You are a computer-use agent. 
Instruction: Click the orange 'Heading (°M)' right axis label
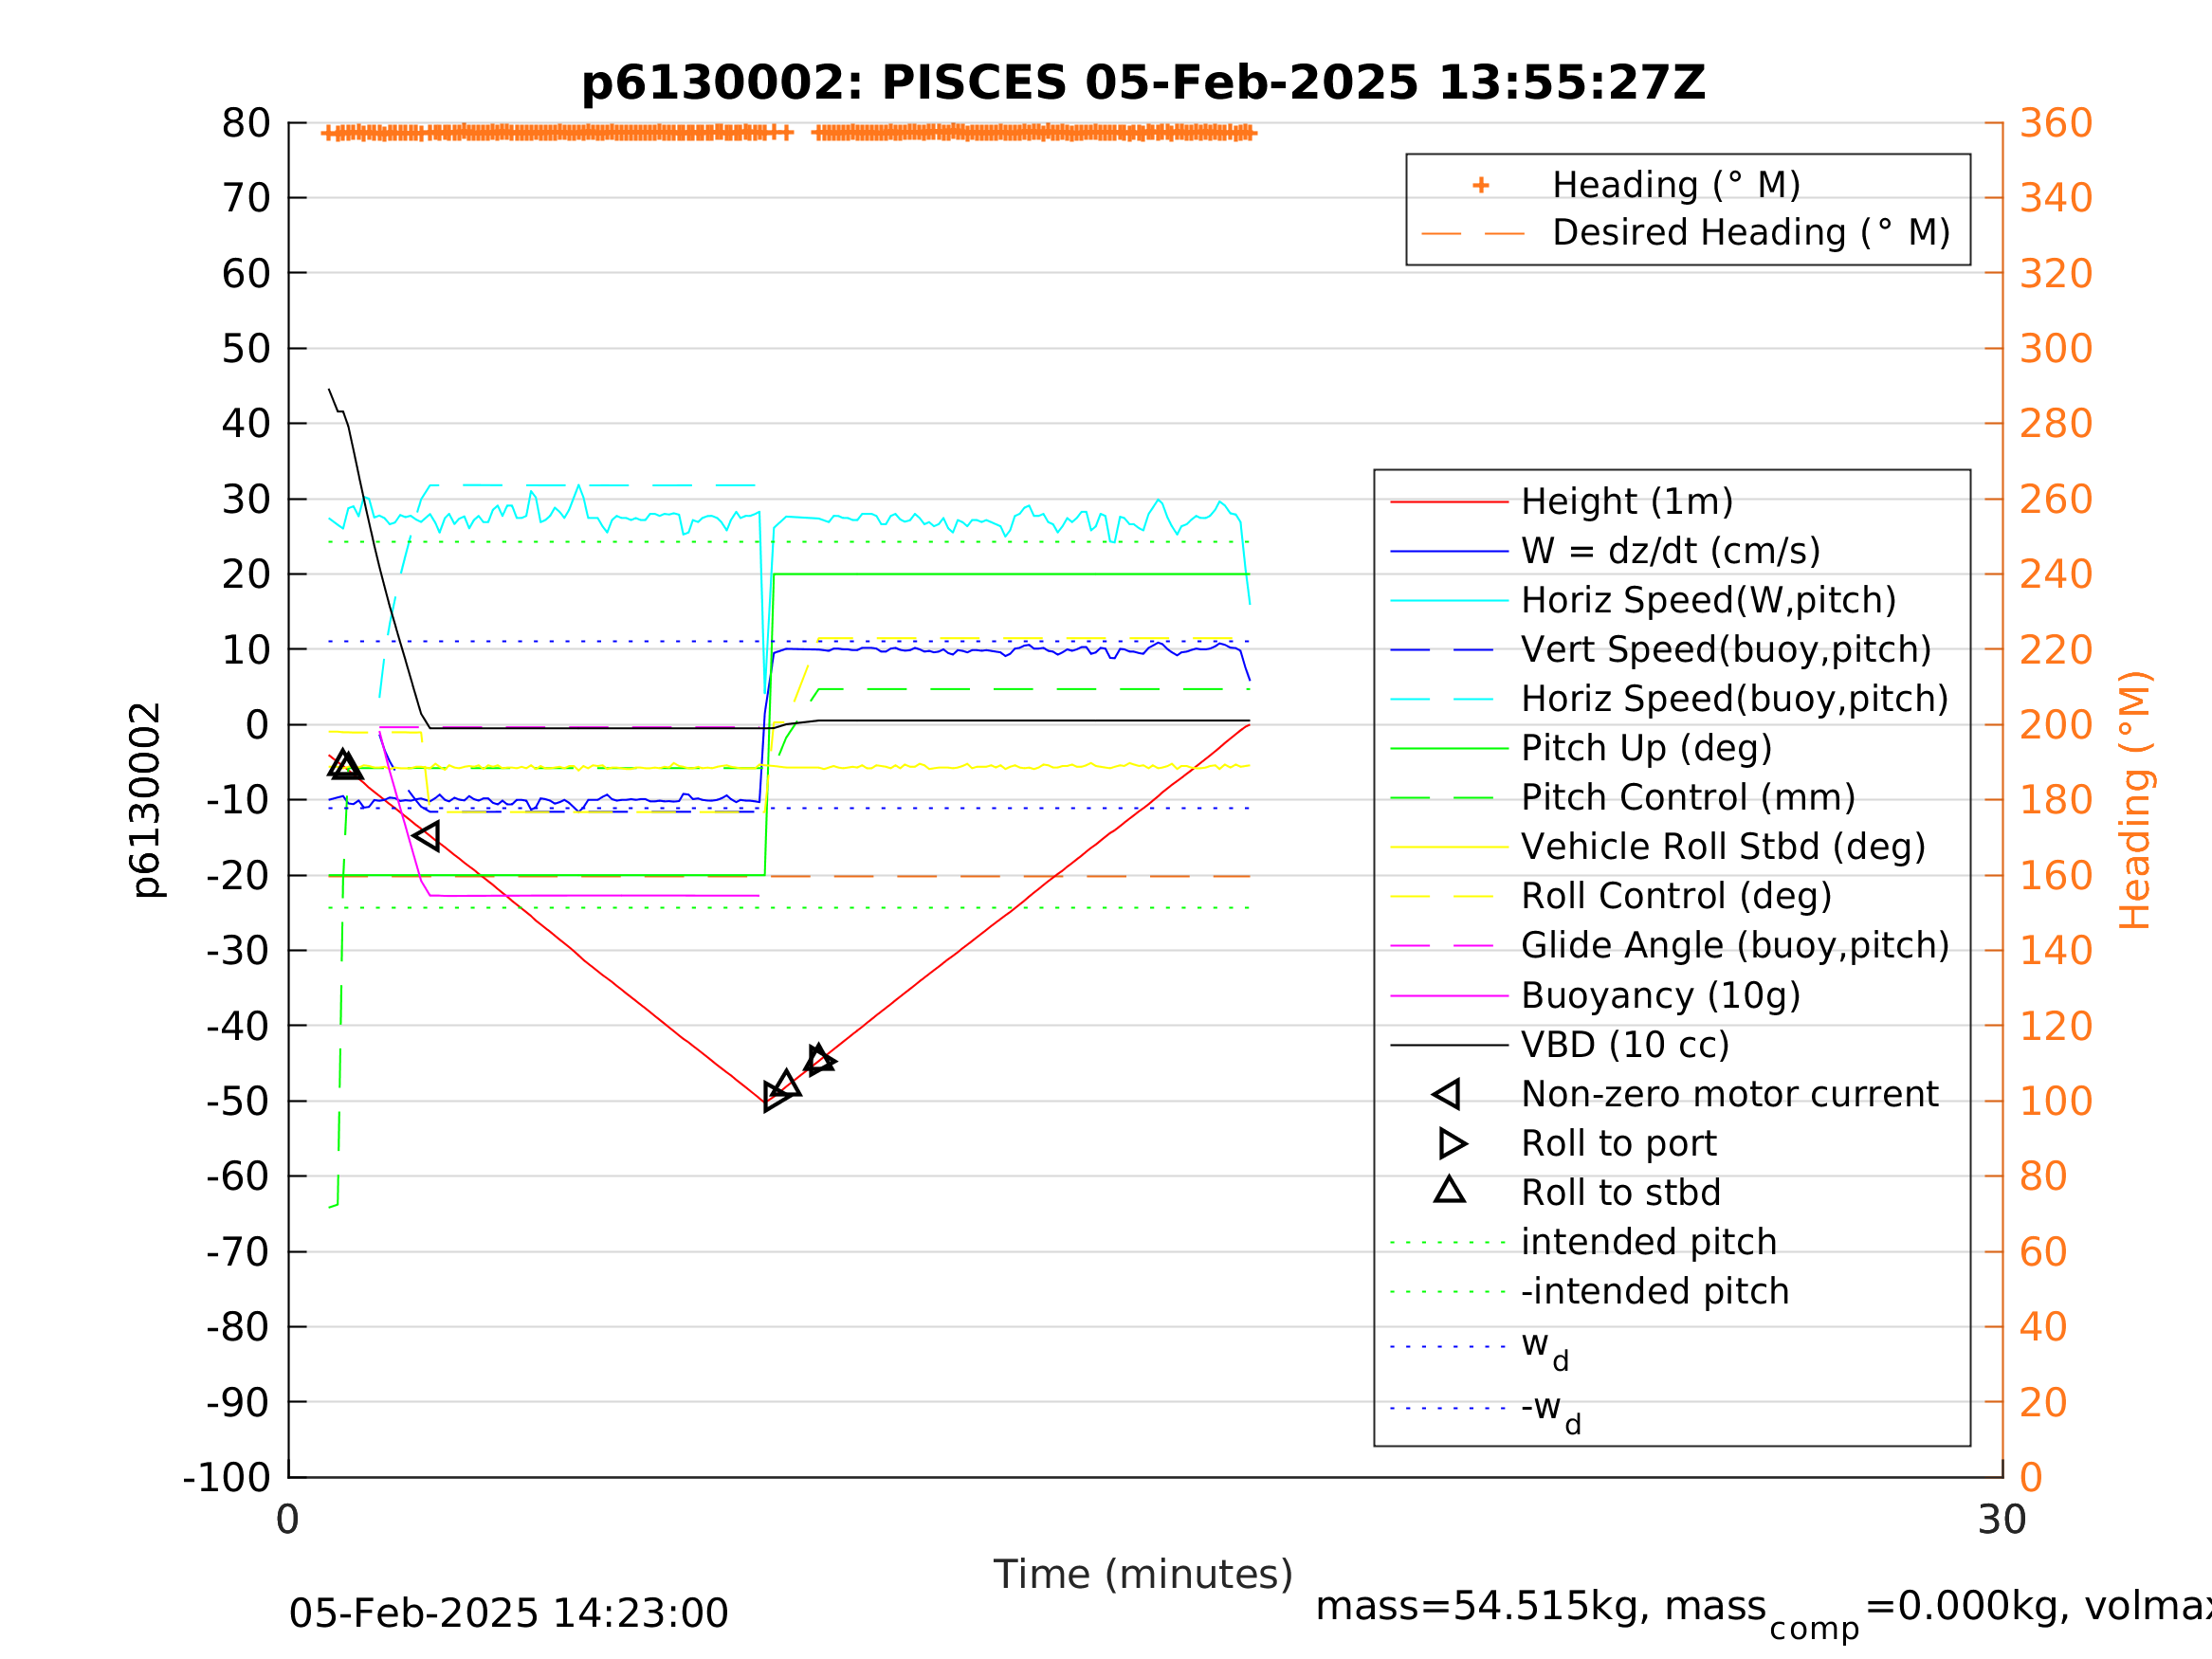click(x=2135, y=800)
